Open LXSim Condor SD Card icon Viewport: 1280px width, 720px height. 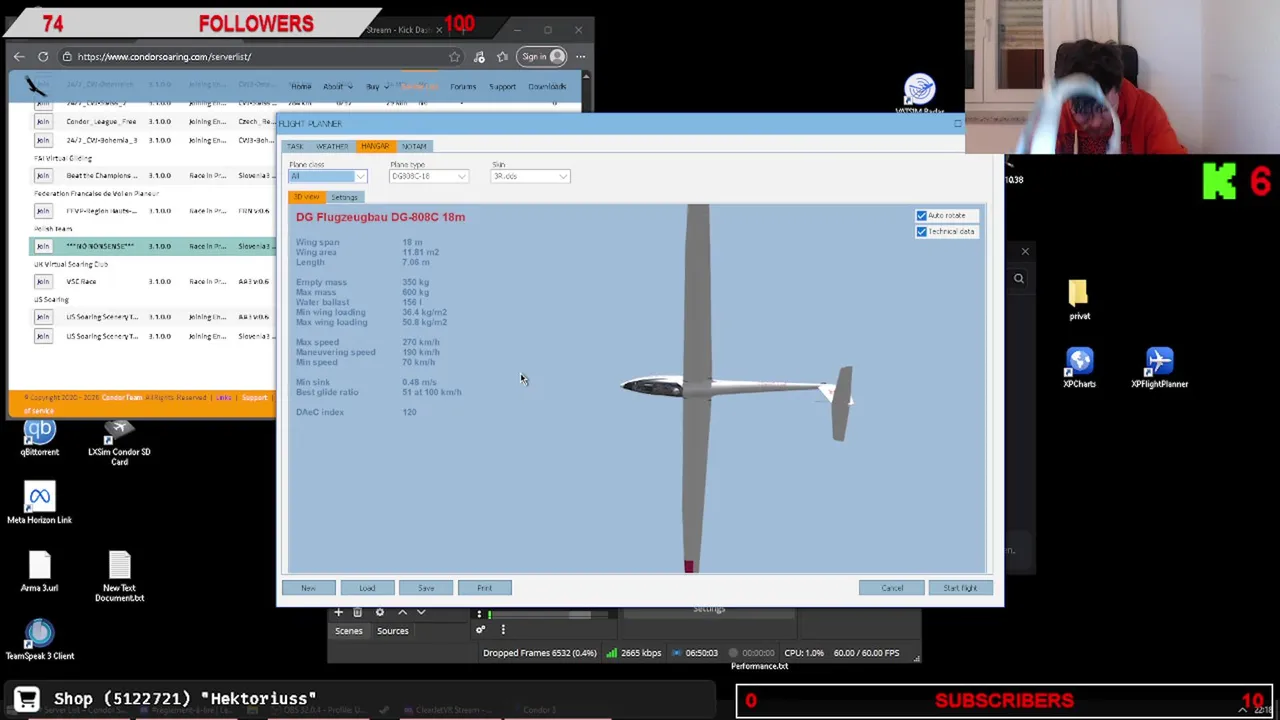[119, 443]
